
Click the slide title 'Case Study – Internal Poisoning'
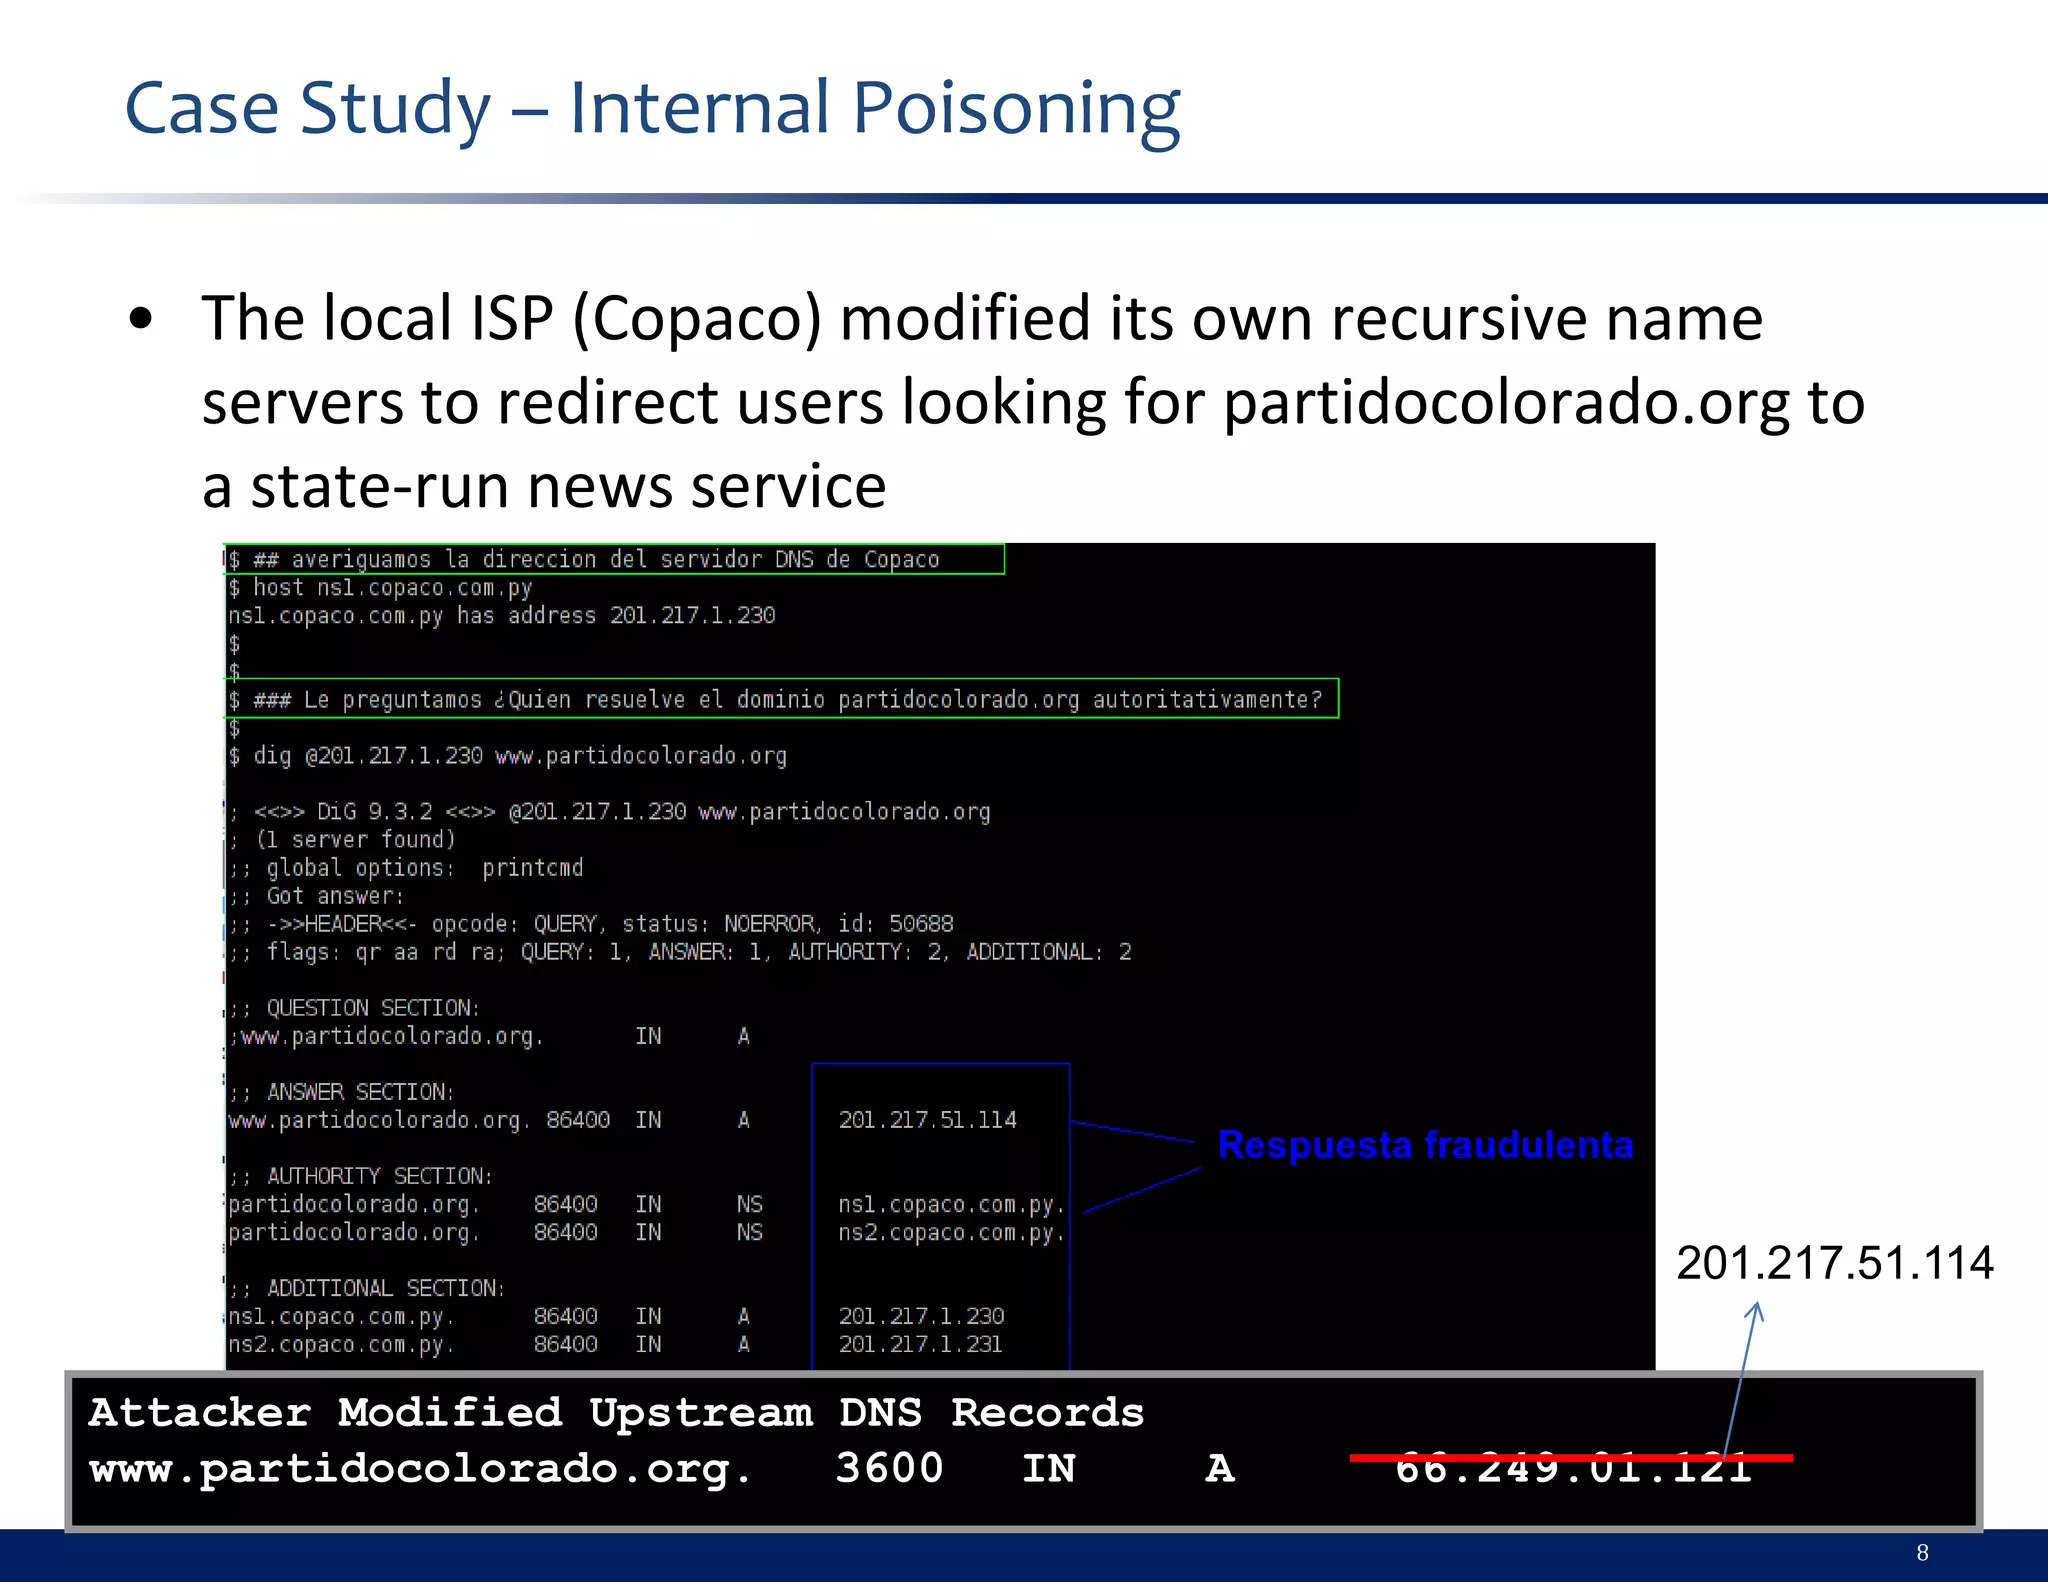(x=652, y=108)
